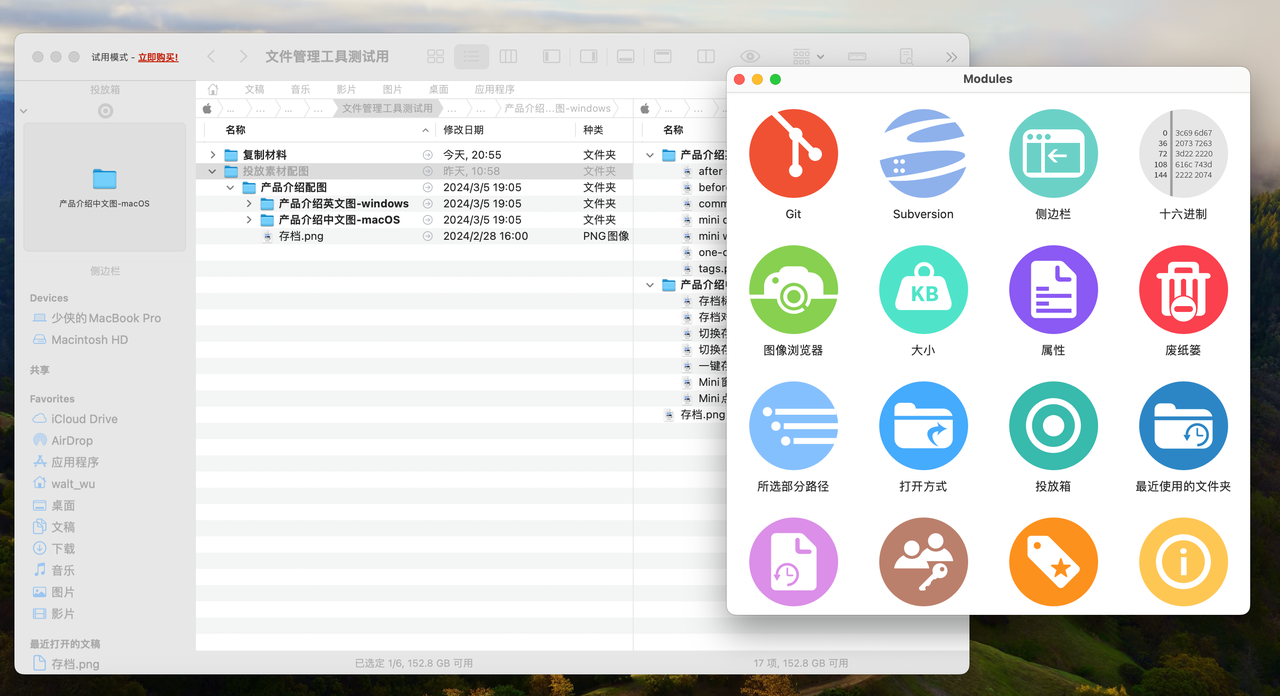
Task: Toggle the eye preview button
Action: click(750, 57)
